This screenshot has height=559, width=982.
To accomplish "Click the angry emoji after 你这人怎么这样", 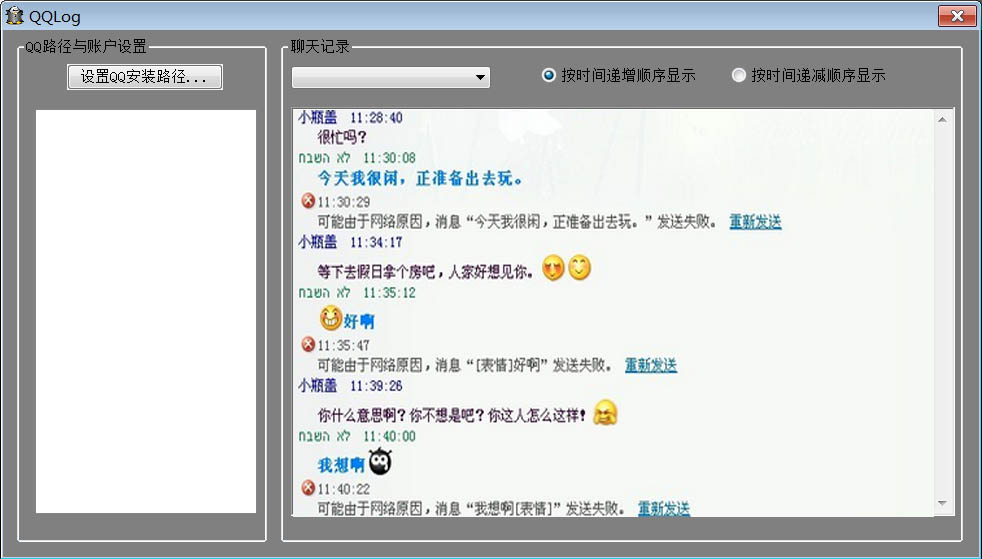I will coord(605,413).
